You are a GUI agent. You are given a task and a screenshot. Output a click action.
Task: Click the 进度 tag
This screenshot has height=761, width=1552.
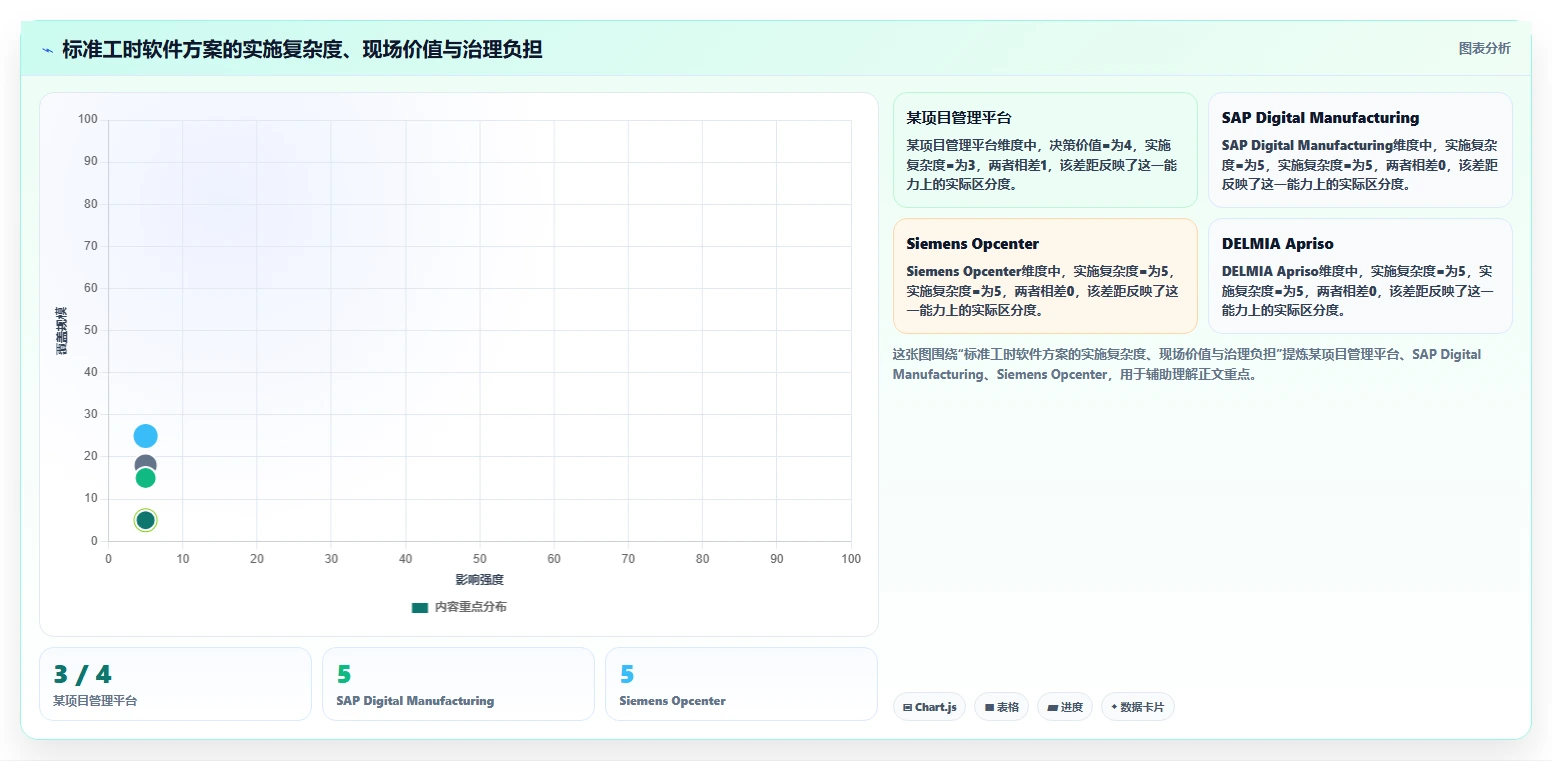pos(1065,707)
